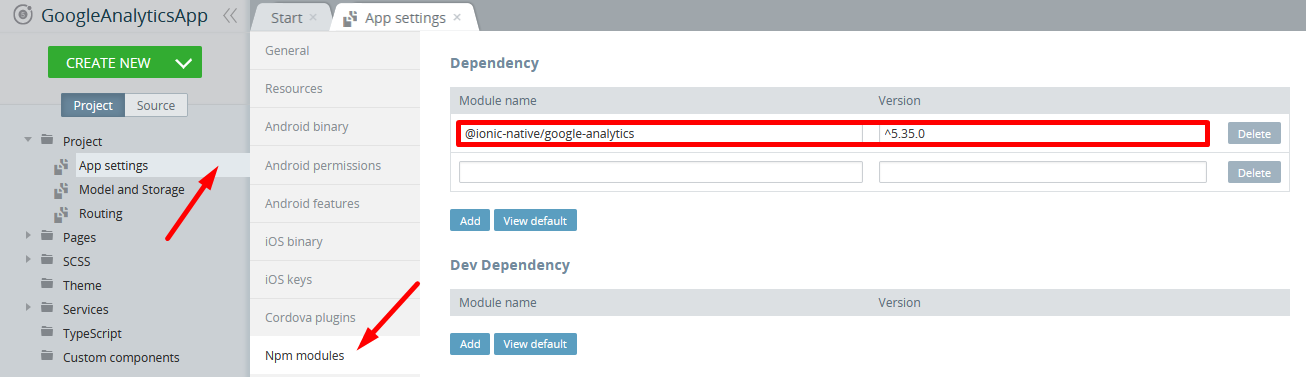Click the GoogleAnalyticsApp logo icon
Image resolution: width=1306 pixels, height=377 pixels.
[x=21, y=16]
